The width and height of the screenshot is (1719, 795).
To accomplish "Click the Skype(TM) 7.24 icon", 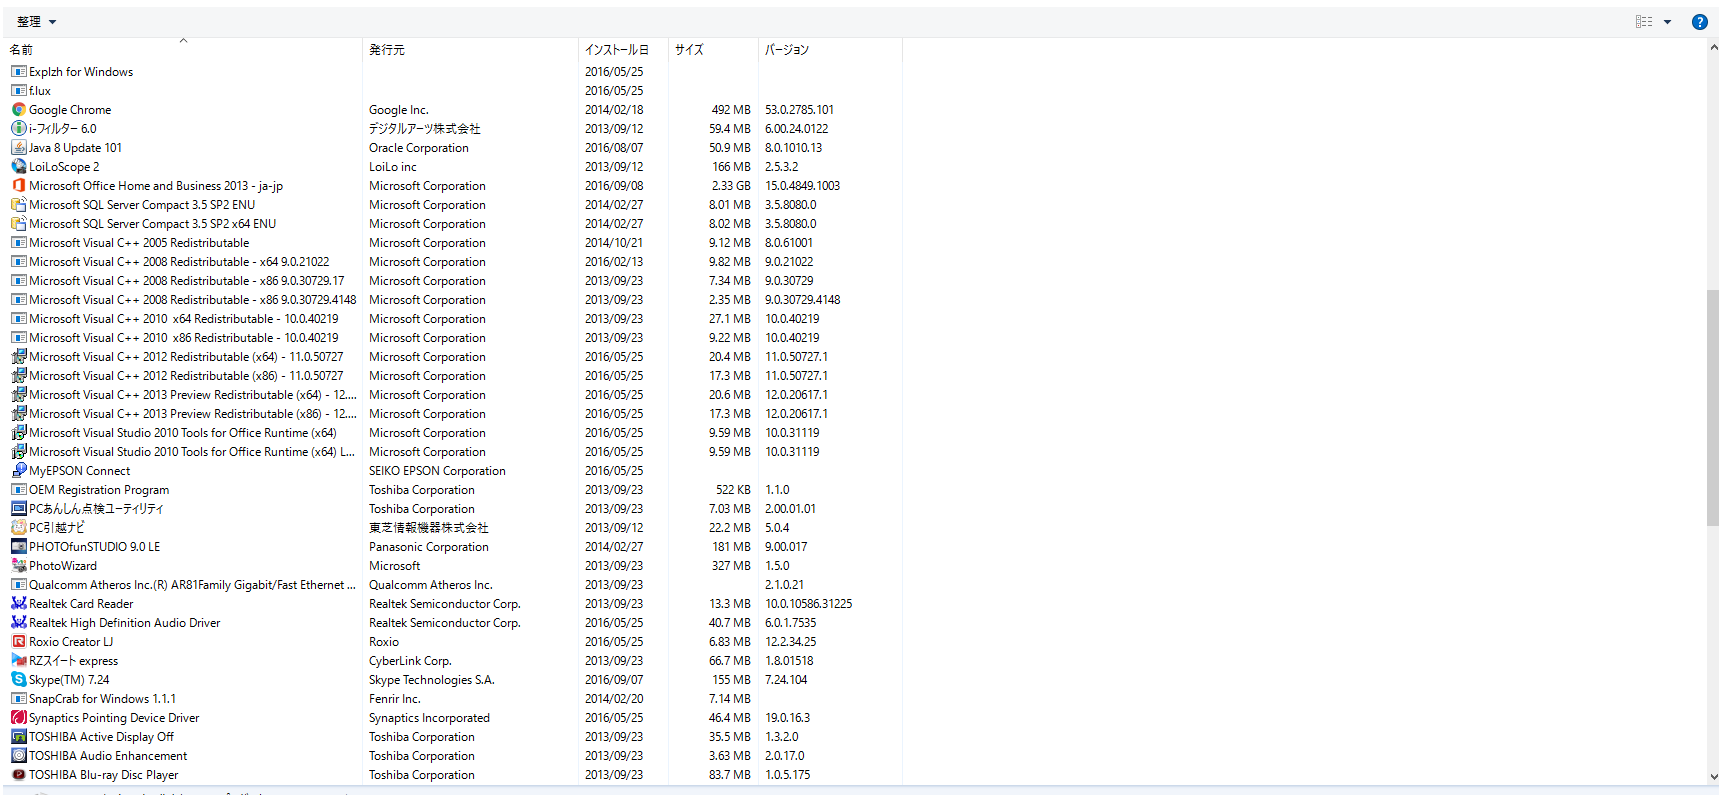I will (x=19, y=680).
